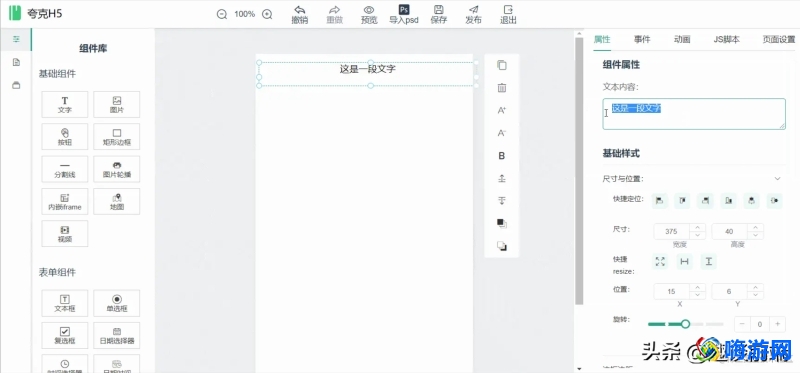Decrease Y position with down arrow
This screenshot has width=800, height=373.
pos(756,295)
